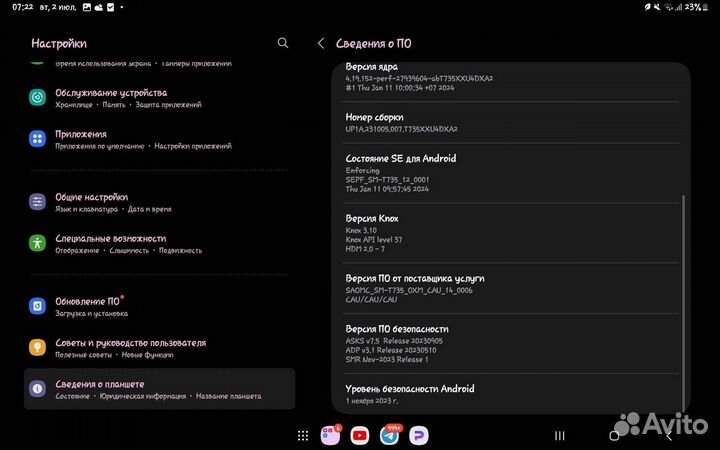Image resolution: width=720 pixels, height=450 pixels.
Task: Tap the search magnifier in Настройки
Action: point(283,43)
